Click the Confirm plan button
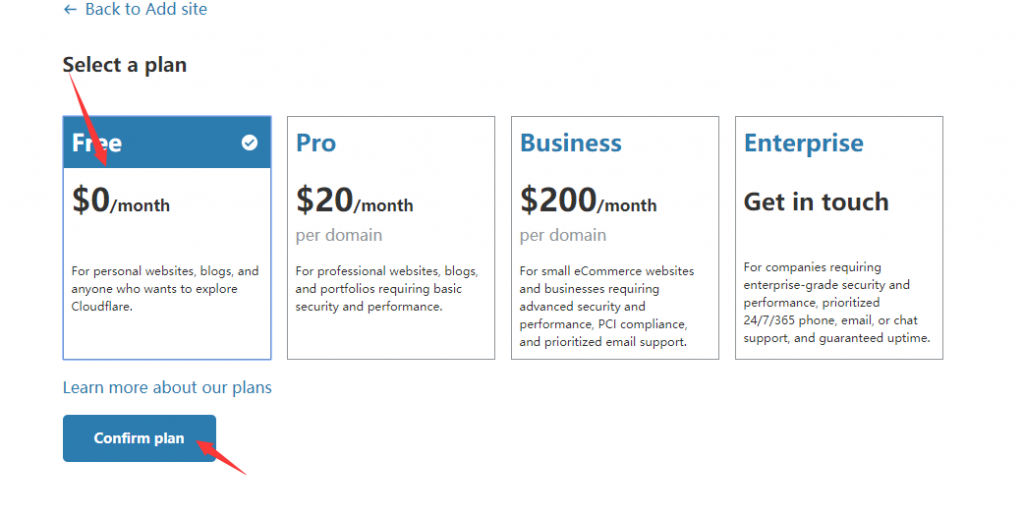1024x518 pixels. (139, 438)
